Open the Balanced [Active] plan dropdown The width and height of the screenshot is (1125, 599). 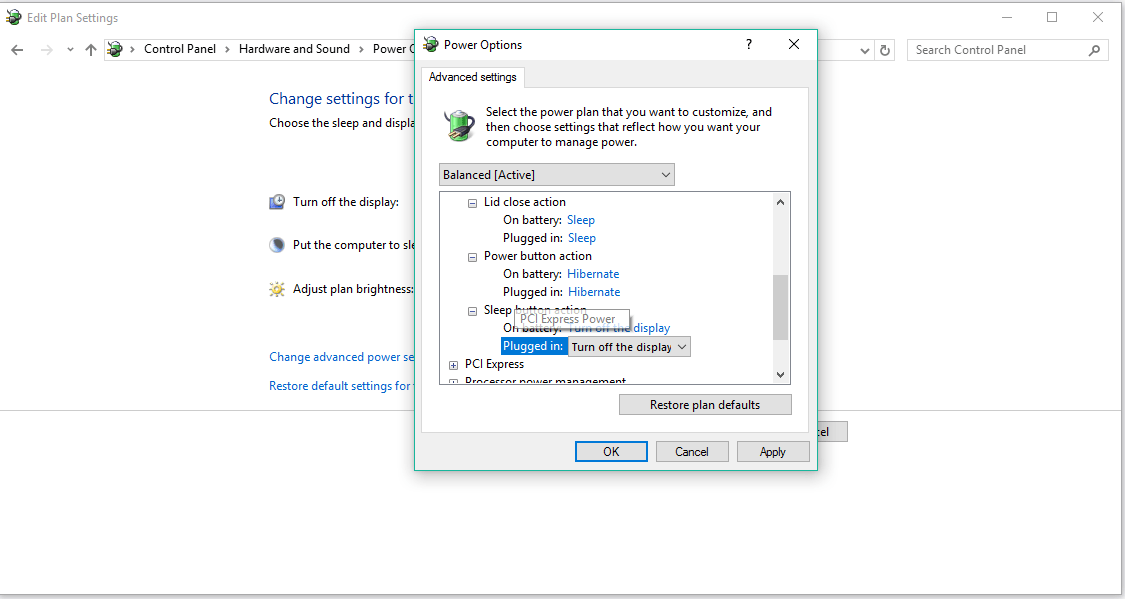pyautogui.click(x=557, y=174)
